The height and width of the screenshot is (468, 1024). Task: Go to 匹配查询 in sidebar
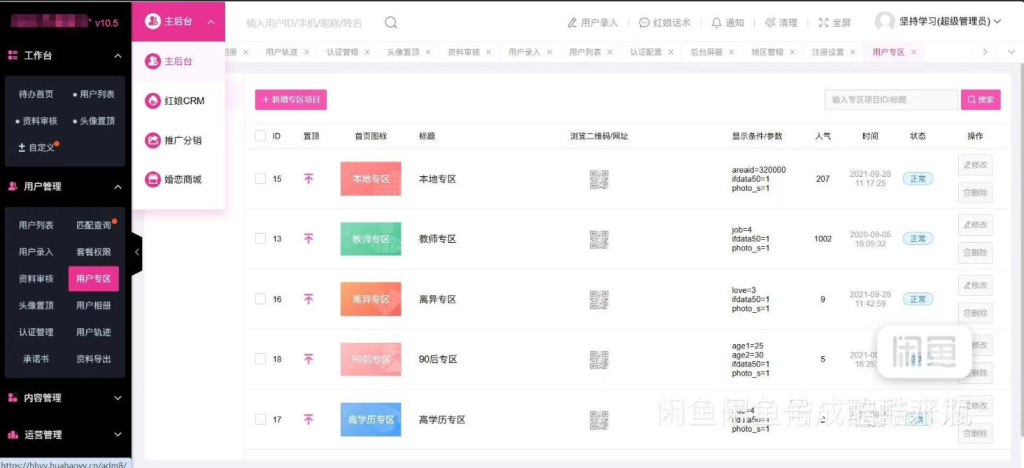pyautogui.click(x=94, y=225)
